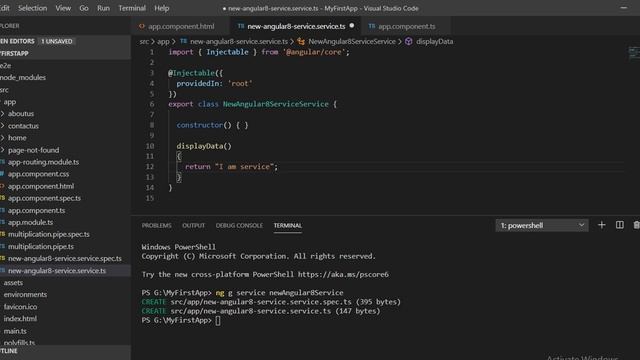Image resolution: width=640 pixels, height=360 pixels.
Task: Open the Run menu
Action: 103,8
